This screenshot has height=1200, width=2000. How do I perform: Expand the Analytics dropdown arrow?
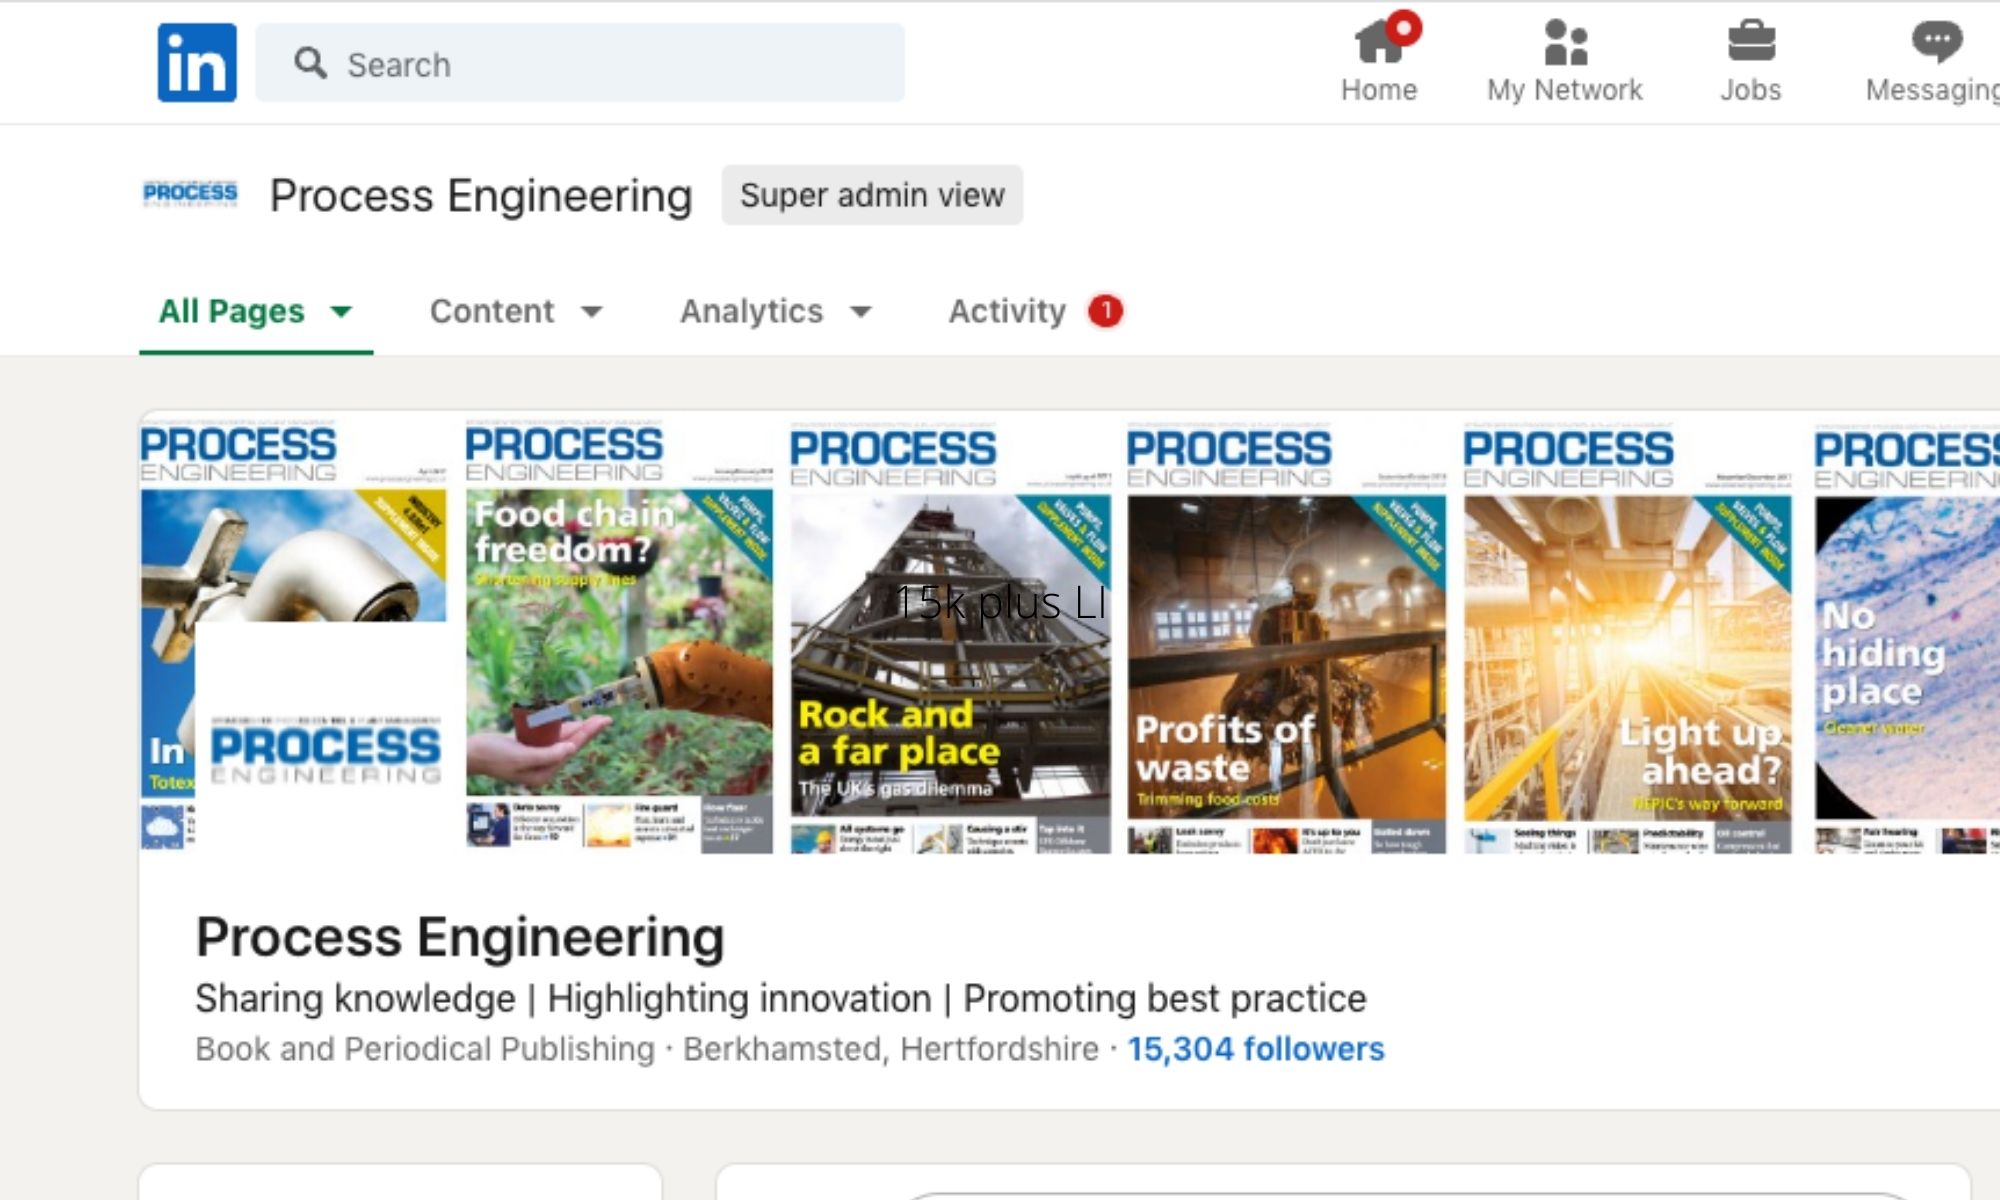[x=861, y=312]
